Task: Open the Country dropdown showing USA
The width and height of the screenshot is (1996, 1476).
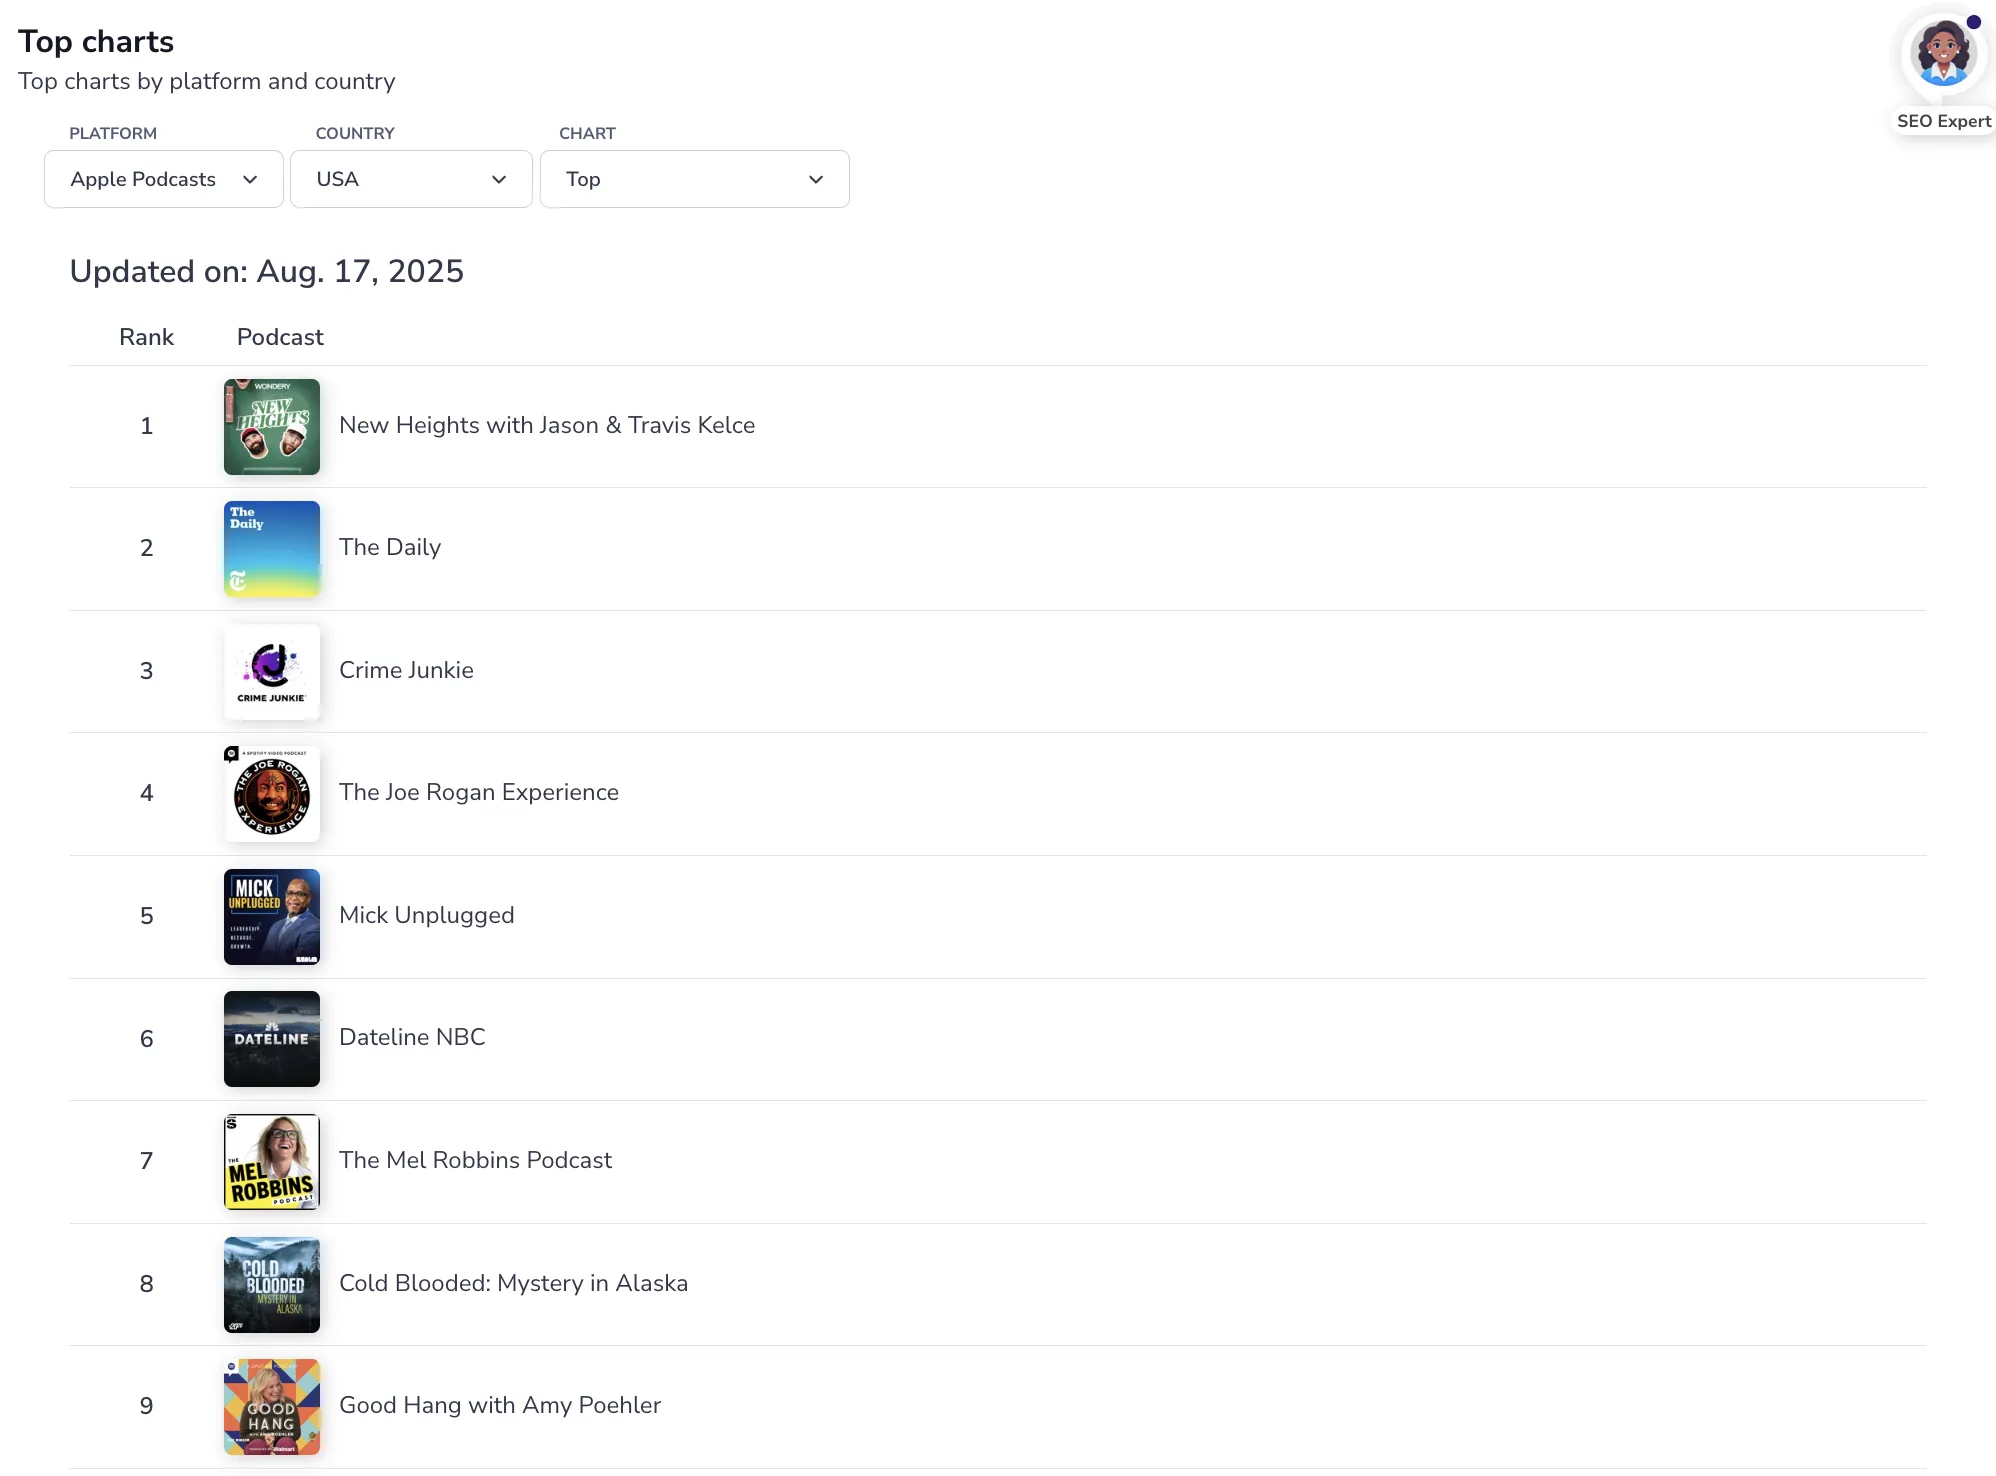Action: (411, 179)
